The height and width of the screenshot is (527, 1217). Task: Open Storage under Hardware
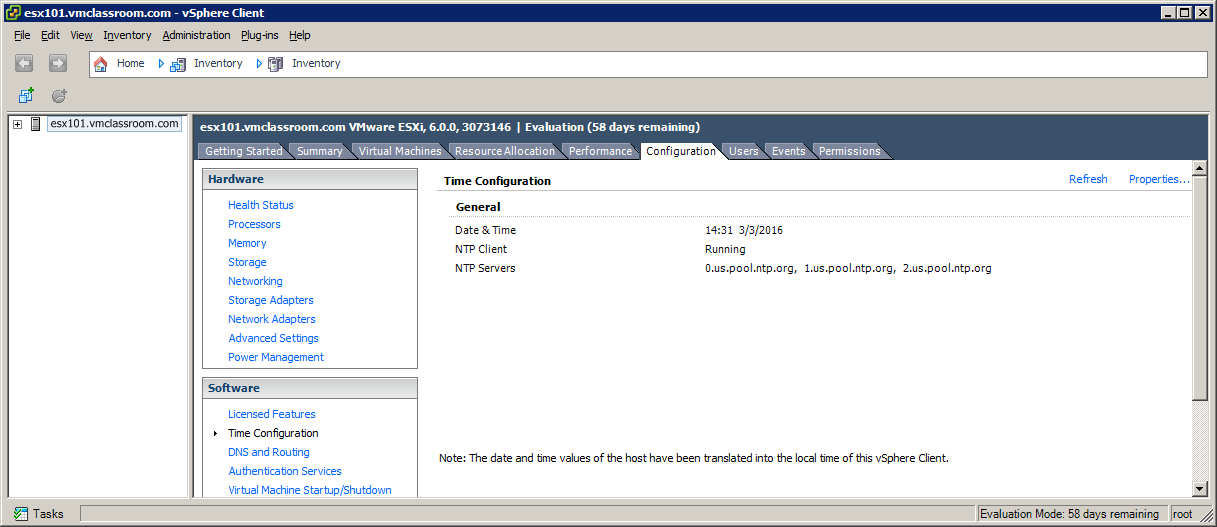pyautogui.click(x=247, y=262)
